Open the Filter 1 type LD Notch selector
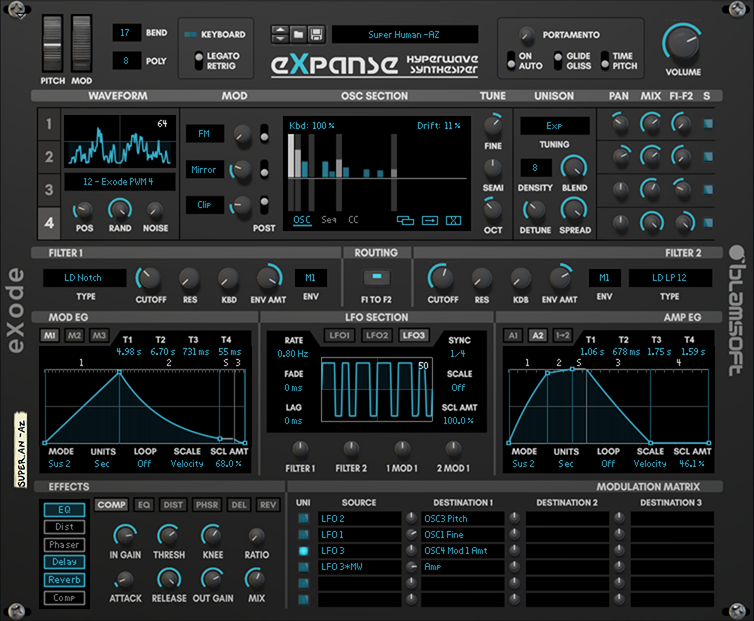Viewport: 754px width, 621px height. coord(84,278)
